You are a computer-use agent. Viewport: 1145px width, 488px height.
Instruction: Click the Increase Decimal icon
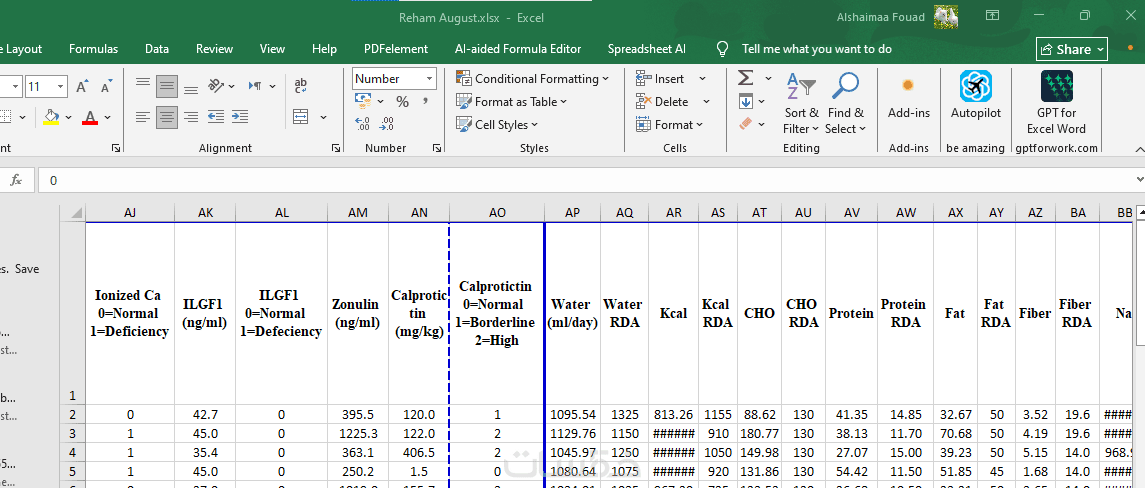[x=363, y=124]
